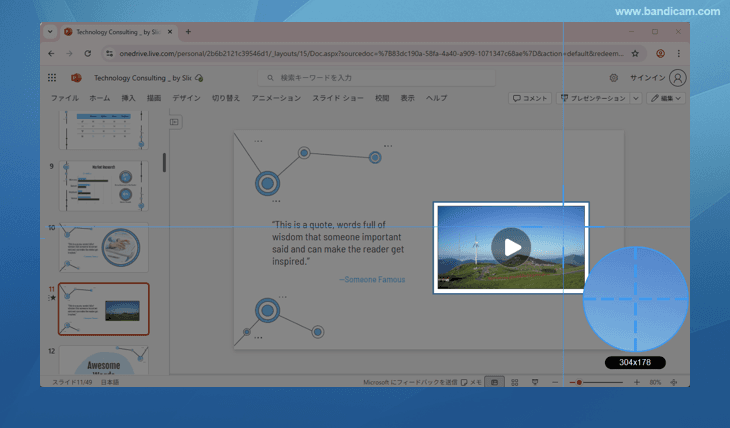The image size is (730, 428).
Task: Click the スライド 11/49 status text
Action: 72,382
